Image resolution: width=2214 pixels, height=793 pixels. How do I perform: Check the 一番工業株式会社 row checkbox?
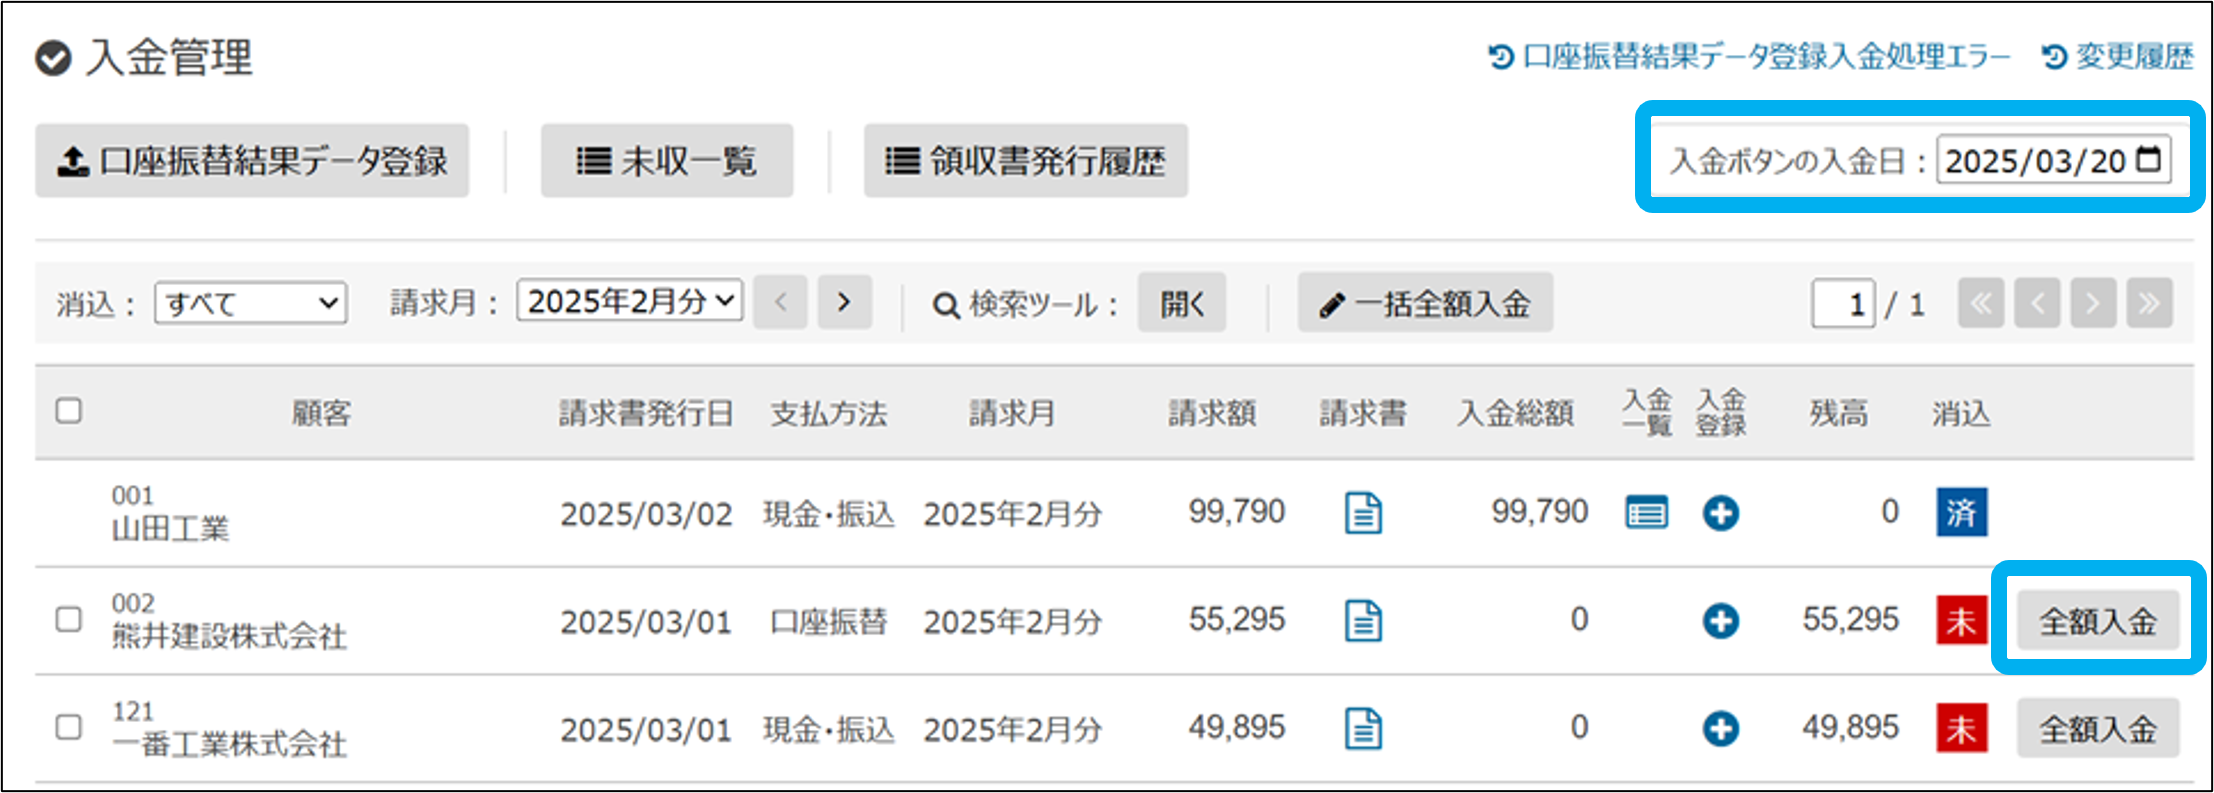click(x=69, y=727)
